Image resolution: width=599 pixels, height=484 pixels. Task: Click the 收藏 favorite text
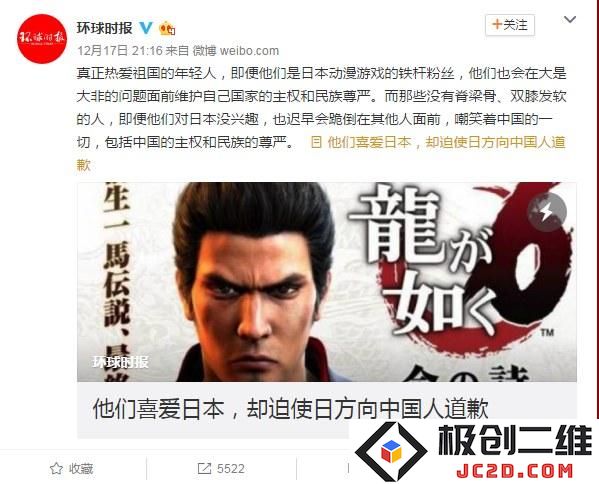pyautogui.click(x=81, y=468)
